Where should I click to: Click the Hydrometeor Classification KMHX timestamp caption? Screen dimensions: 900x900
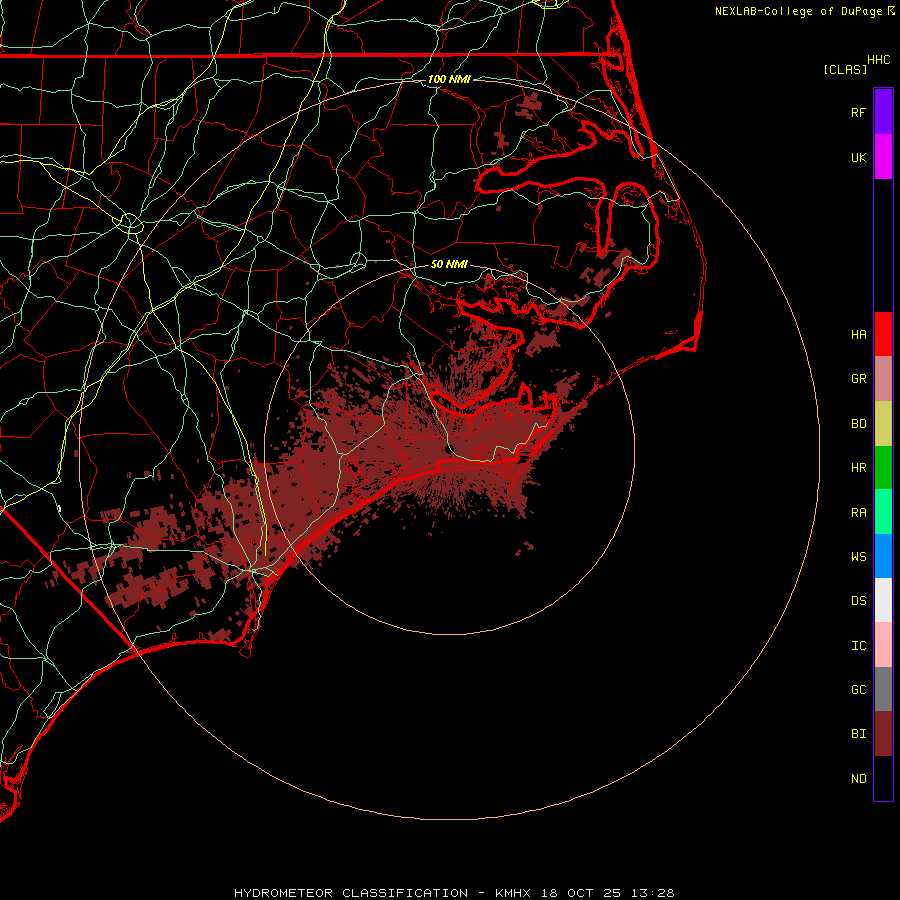tap(454, 893)
